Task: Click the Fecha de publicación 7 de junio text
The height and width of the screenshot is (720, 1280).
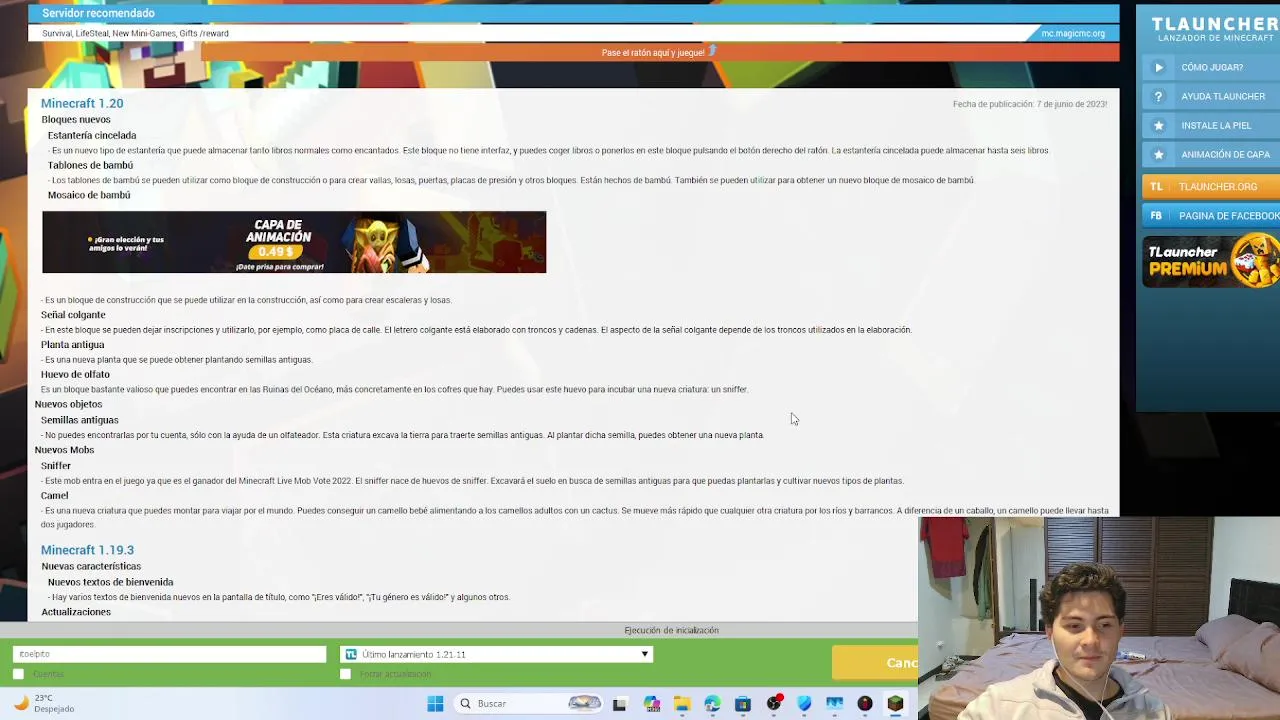Action: pyautogui.click(x=1030, y=104)
